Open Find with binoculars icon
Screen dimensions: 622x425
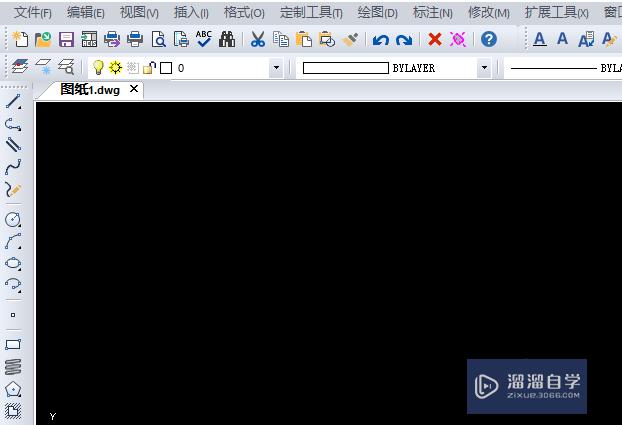[227, 39]
